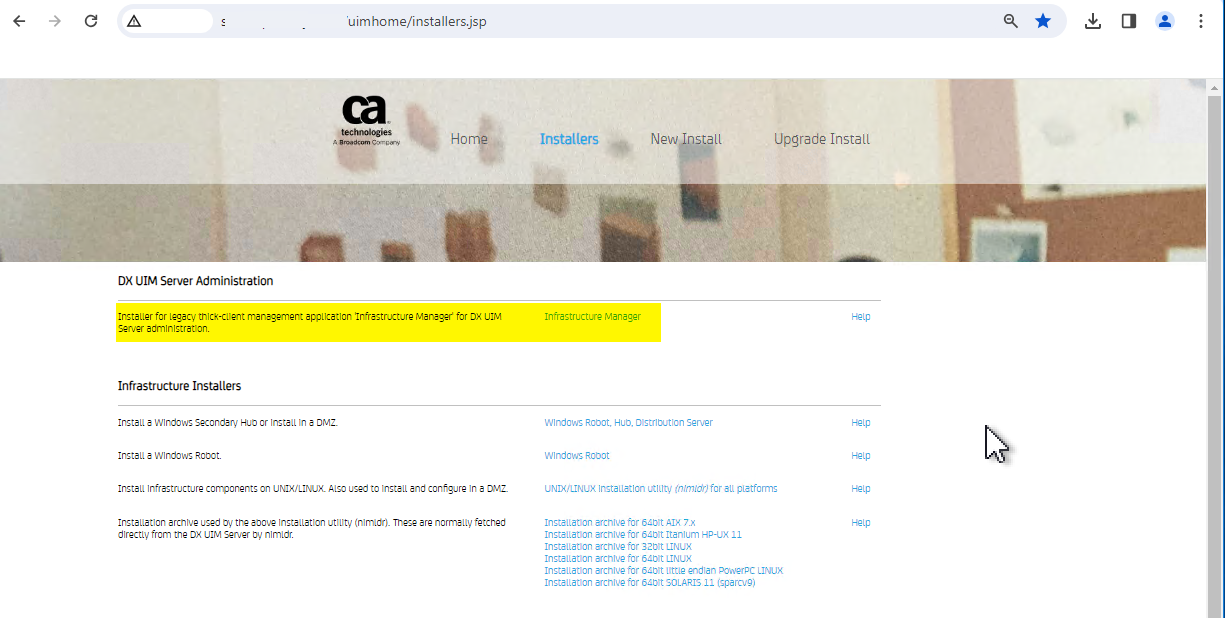Download archive for 64bit SOLARIS 11 (sparcv9)
The width and height of the screenshot is (1225, 618).
tap(649, 583)
